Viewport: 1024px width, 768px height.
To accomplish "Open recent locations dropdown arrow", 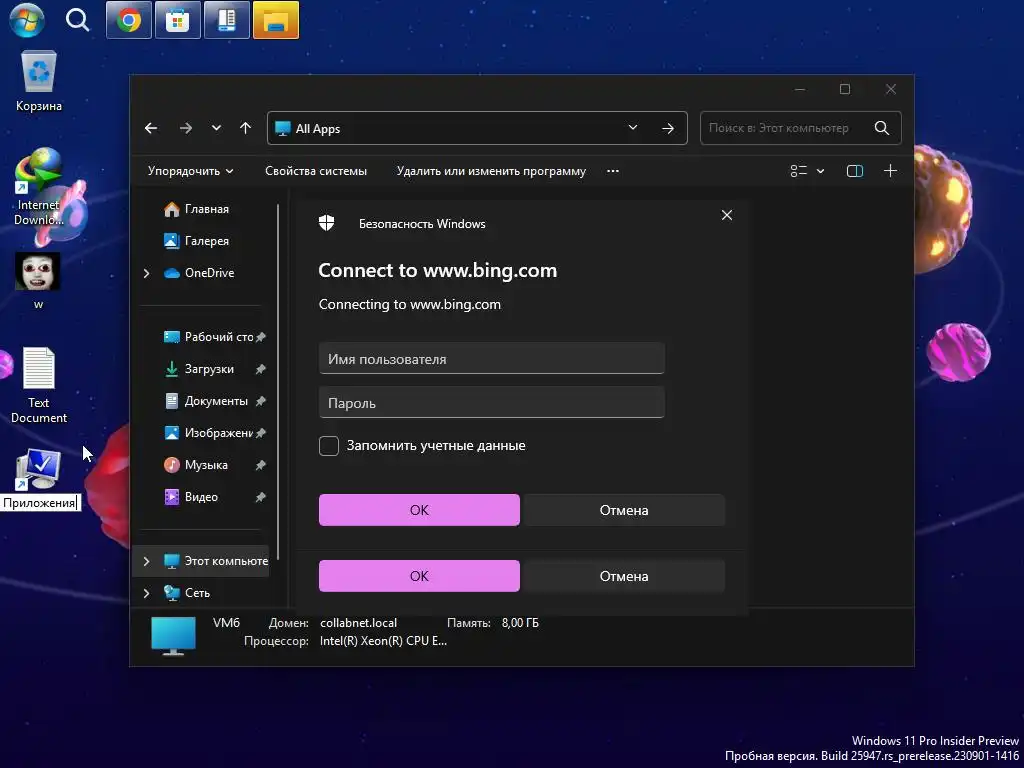I will pyautogui.click(x=216, y=128).
